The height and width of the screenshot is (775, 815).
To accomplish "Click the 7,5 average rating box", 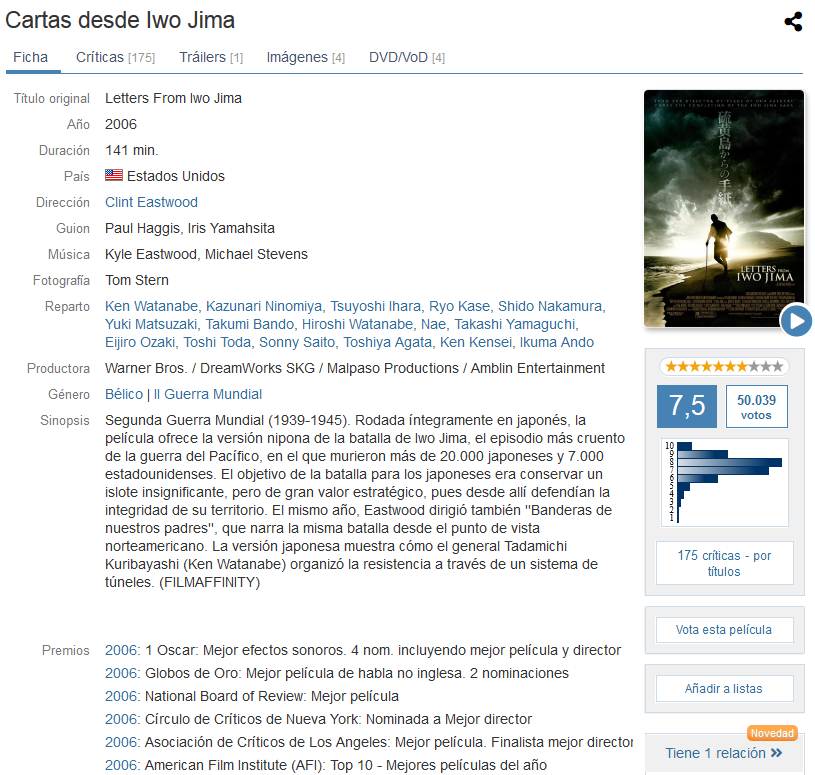I will pyautogui.click(x=687, y=406).
